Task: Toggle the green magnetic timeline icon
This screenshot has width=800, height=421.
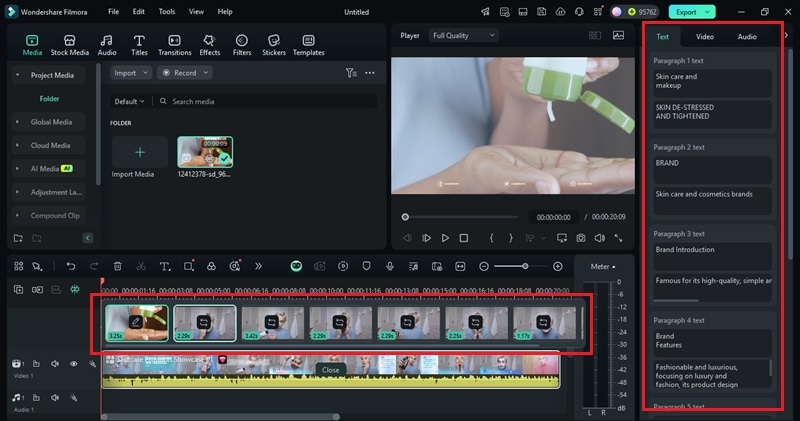Action: (x=75, y=289)
